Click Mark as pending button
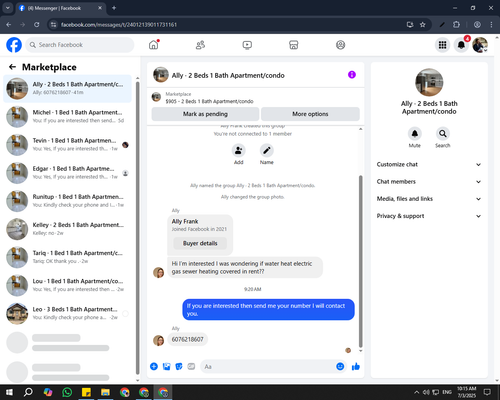The image size is (500, 400). pyautogui.click(x=205, y=114)
